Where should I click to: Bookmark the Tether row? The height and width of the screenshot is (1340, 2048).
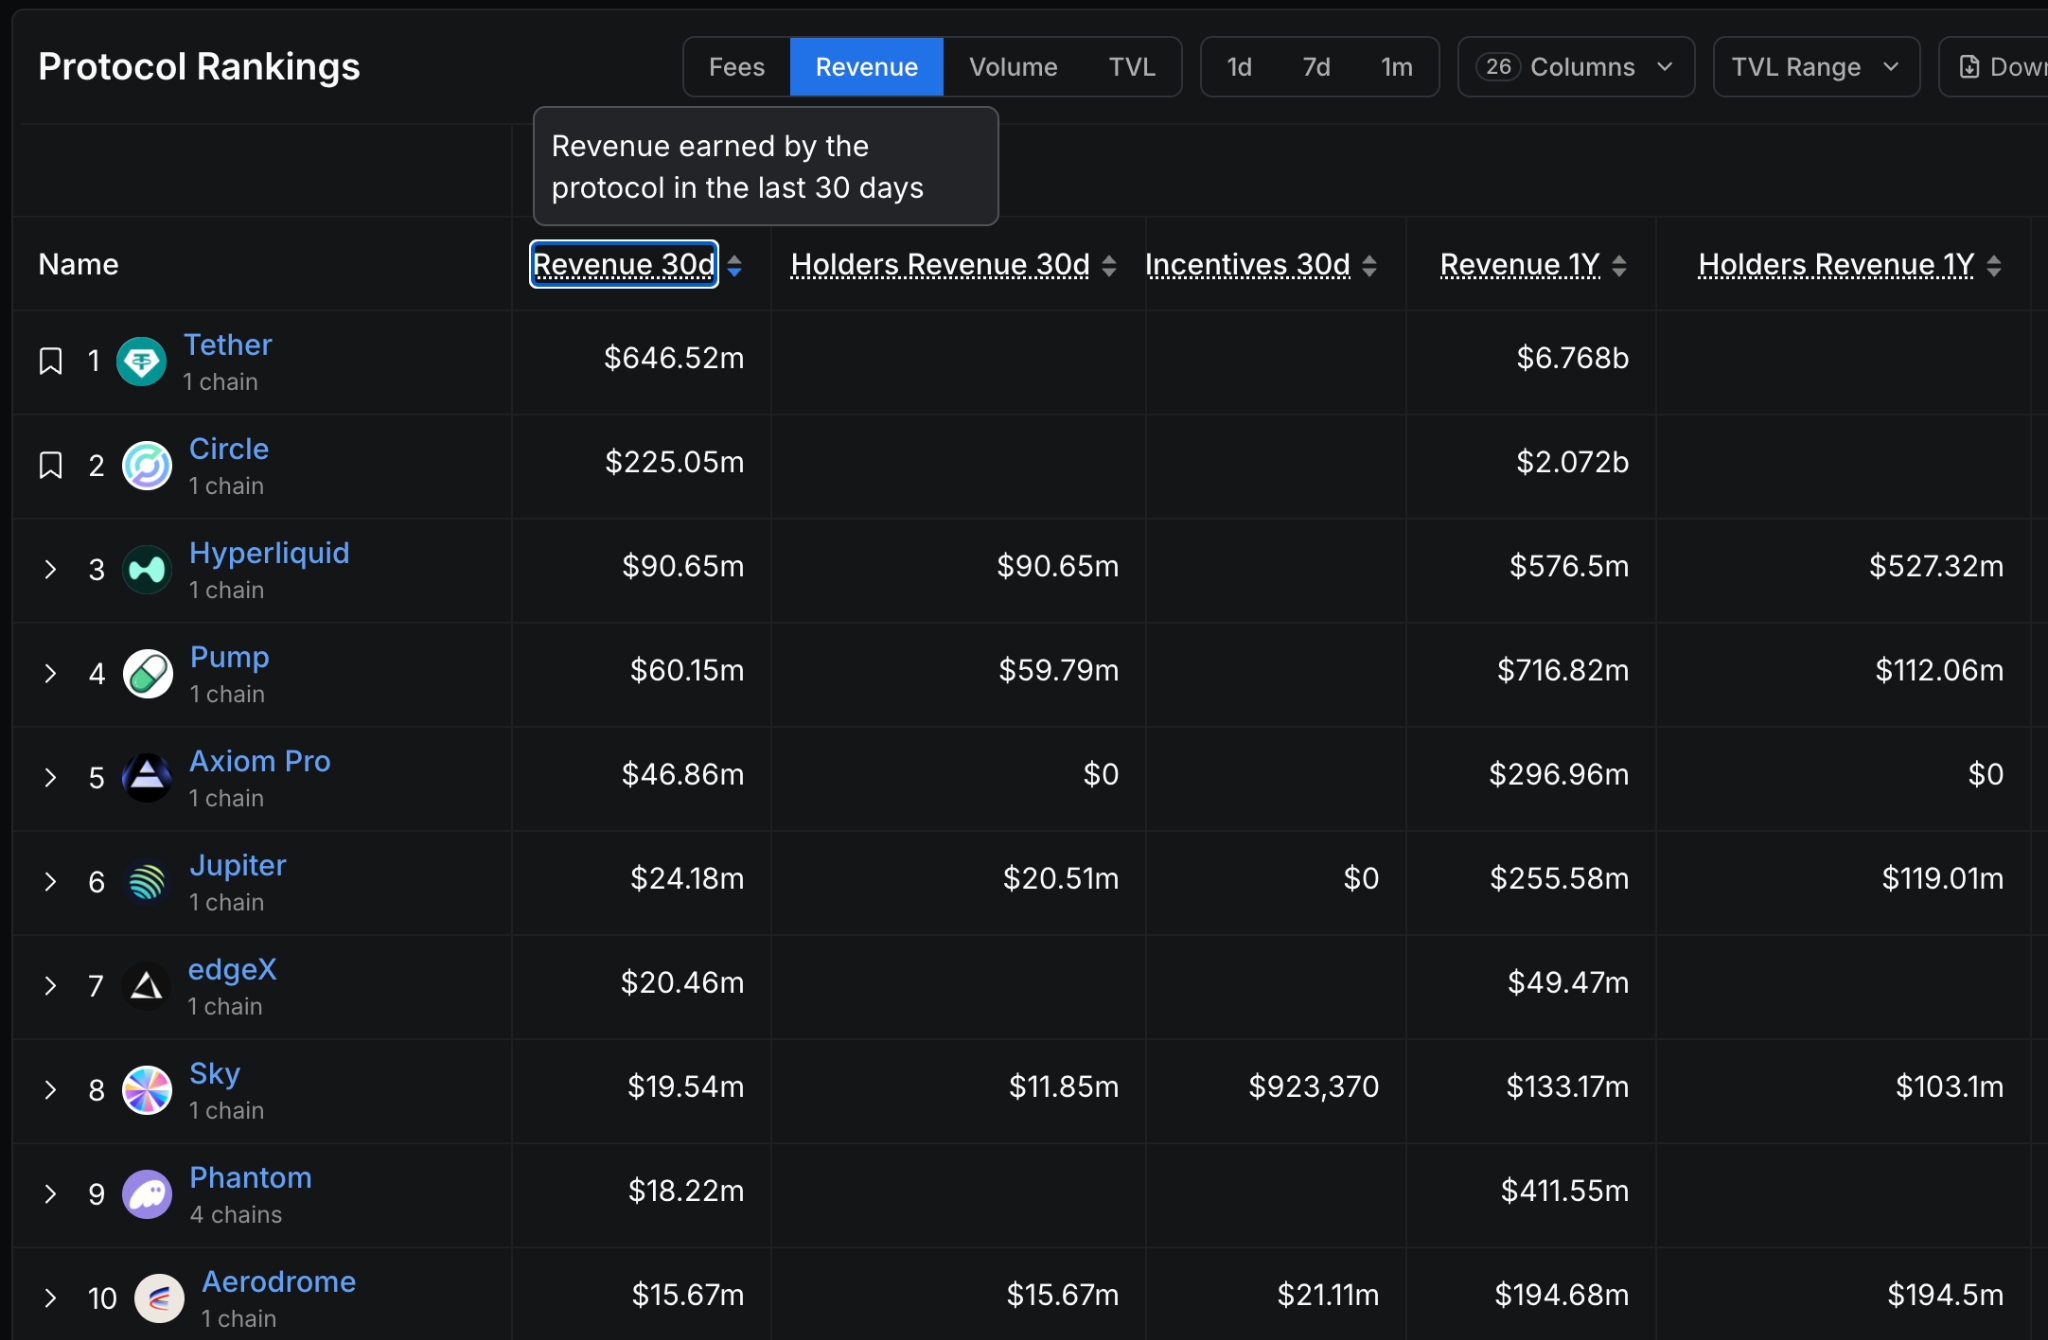point(50,361)
